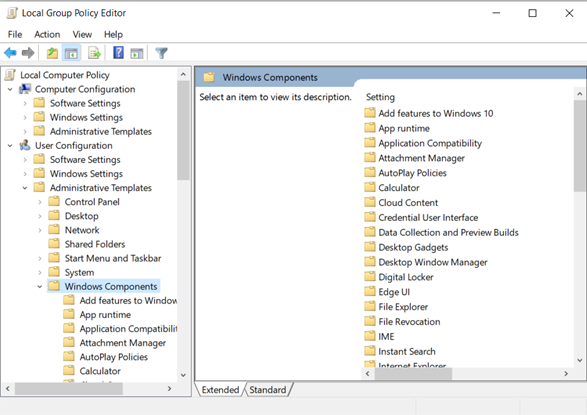Select Desktop Gadgets folder
The height and width of the screenshot is (415, 587).
pos(413,247)
